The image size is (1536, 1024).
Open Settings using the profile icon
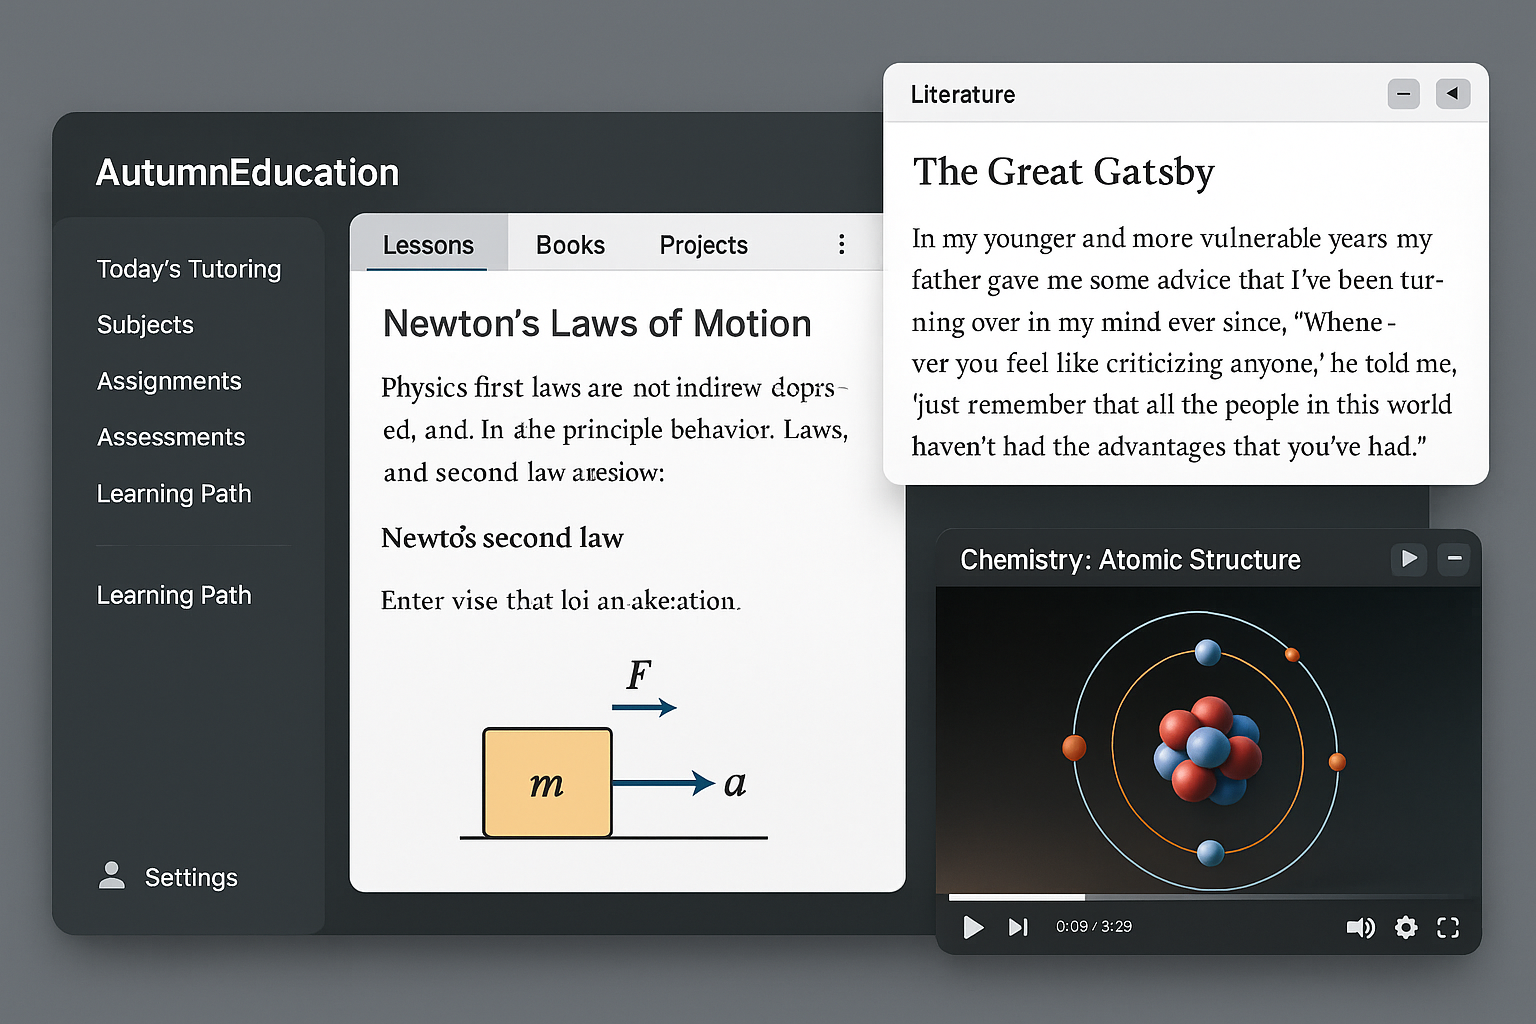(x=112, y=877)
